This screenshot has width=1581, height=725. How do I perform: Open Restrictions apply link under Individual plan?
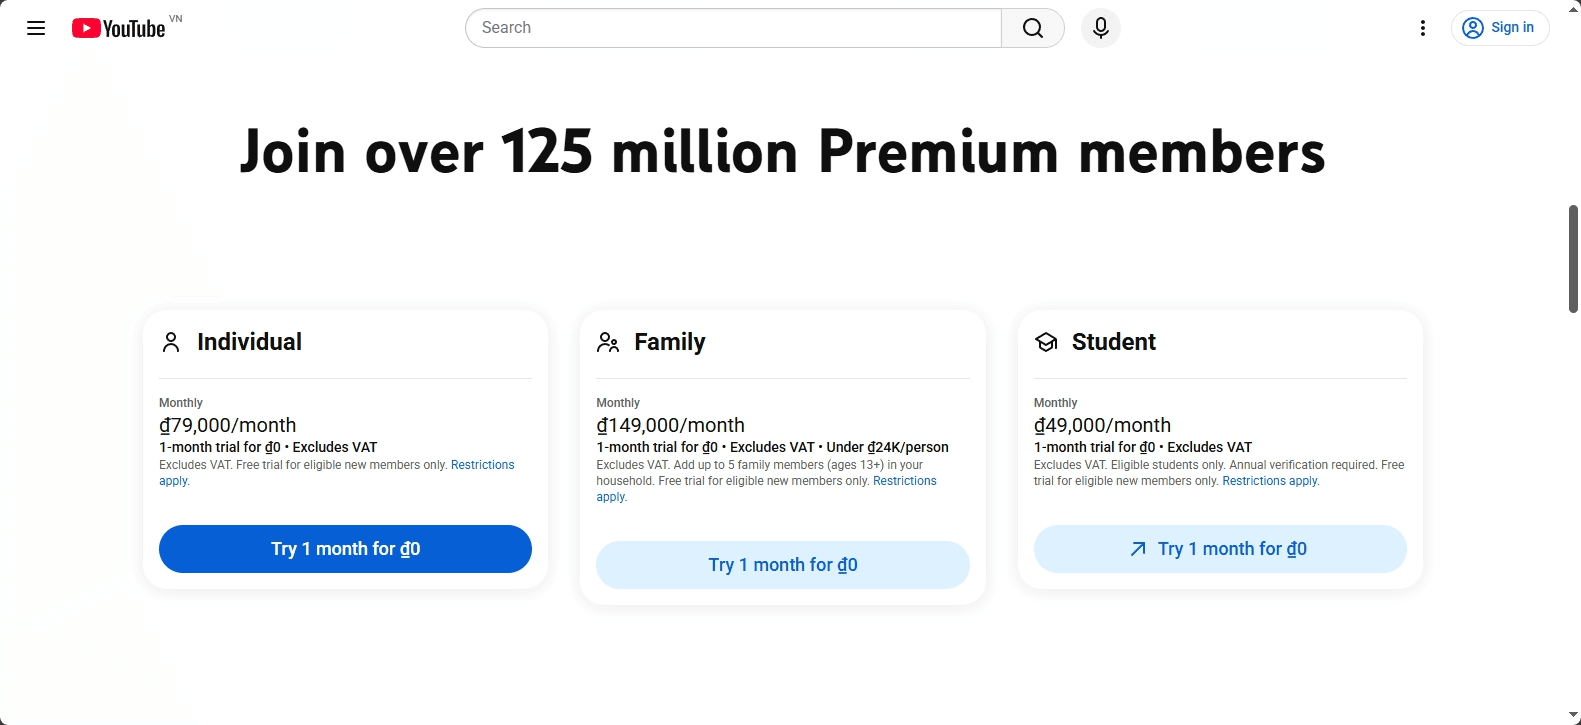tap(482, 464)
